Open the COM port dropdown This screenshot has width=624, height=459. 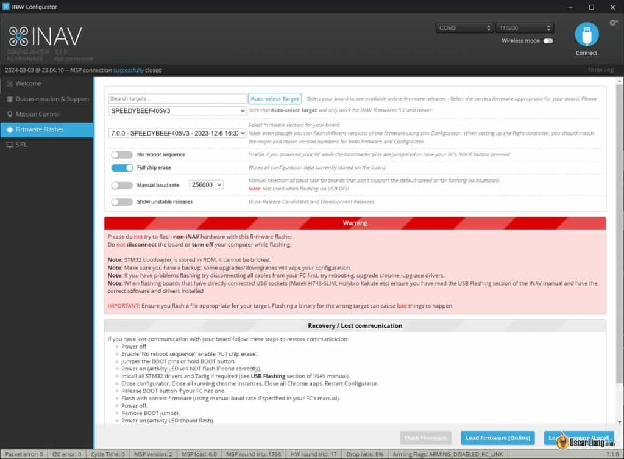pyautogui.click(x=464, y=28)
